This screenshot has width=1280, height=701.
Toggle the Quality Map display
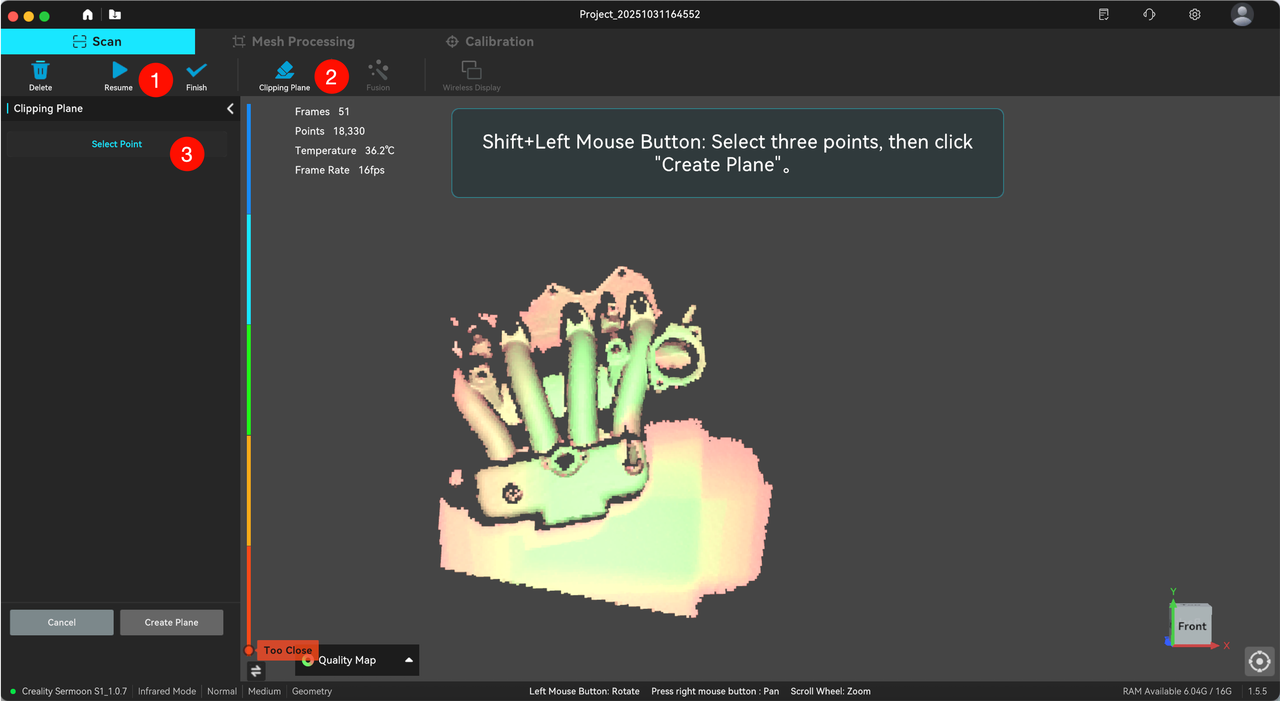[308, 660]
